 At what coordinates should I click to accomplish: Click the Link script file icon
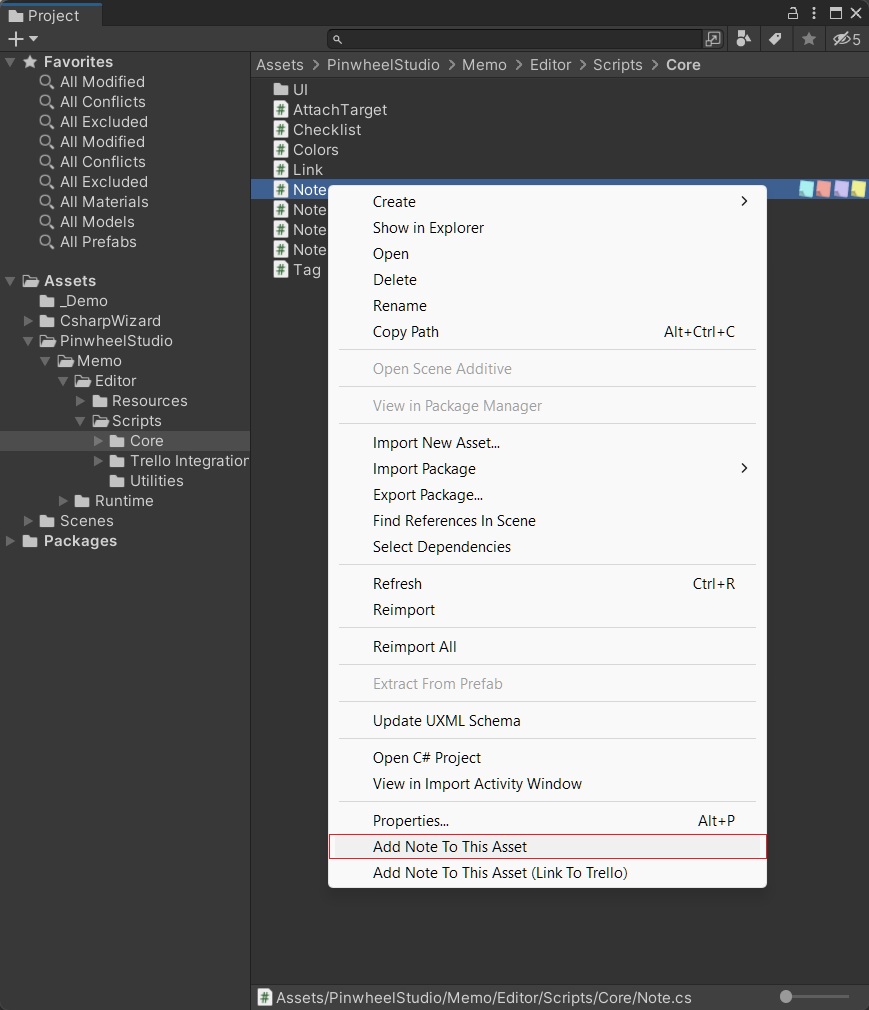coord(281,169)
